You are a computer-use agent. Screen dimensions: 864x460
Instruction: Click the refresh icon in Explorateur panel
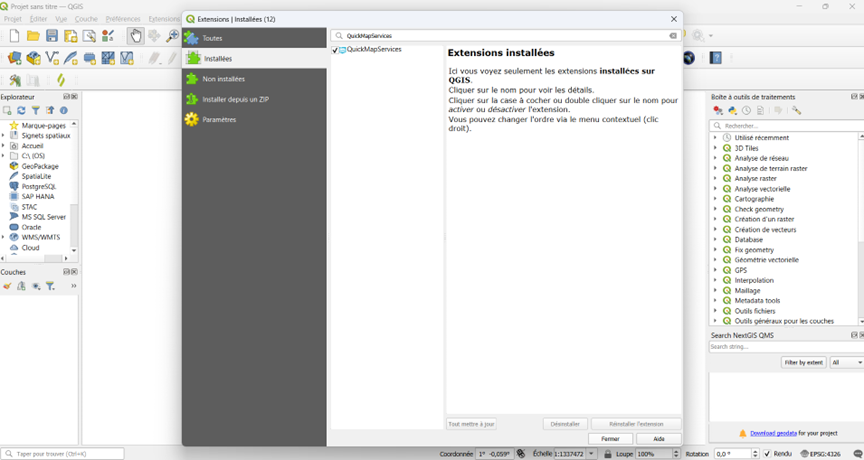coord(22,111)
